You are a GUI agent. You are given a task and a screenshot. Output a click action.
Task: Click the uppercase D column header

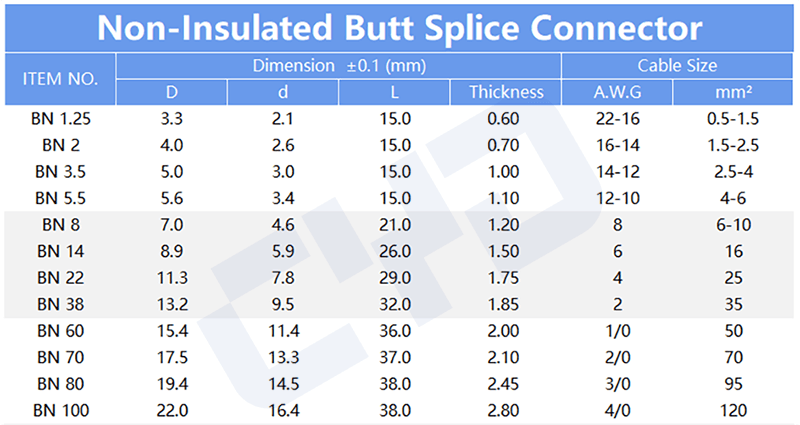pos(172,92)
